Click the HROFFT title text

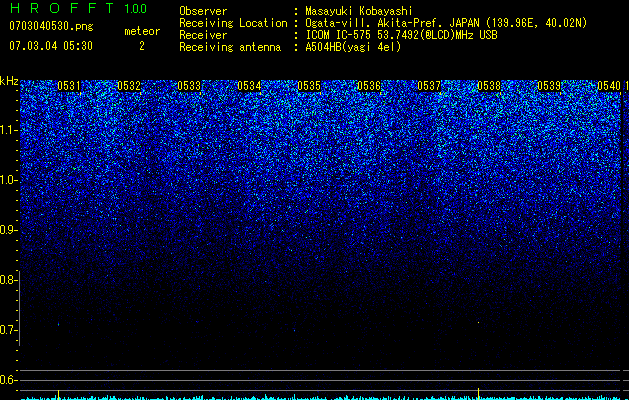tap(62, 8)
